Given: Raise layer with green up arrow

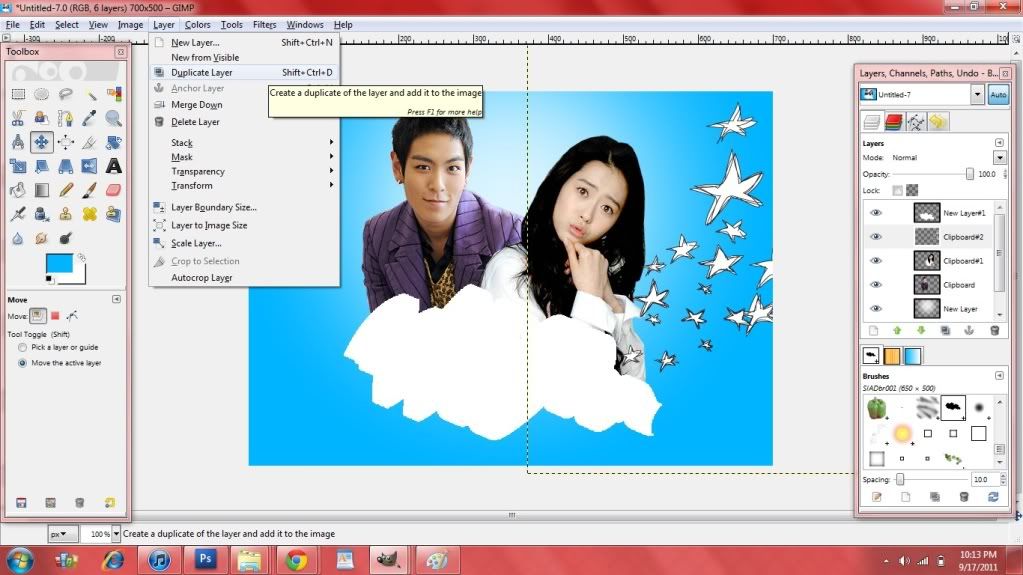Looking at the screenshot, I should [897, 331].
